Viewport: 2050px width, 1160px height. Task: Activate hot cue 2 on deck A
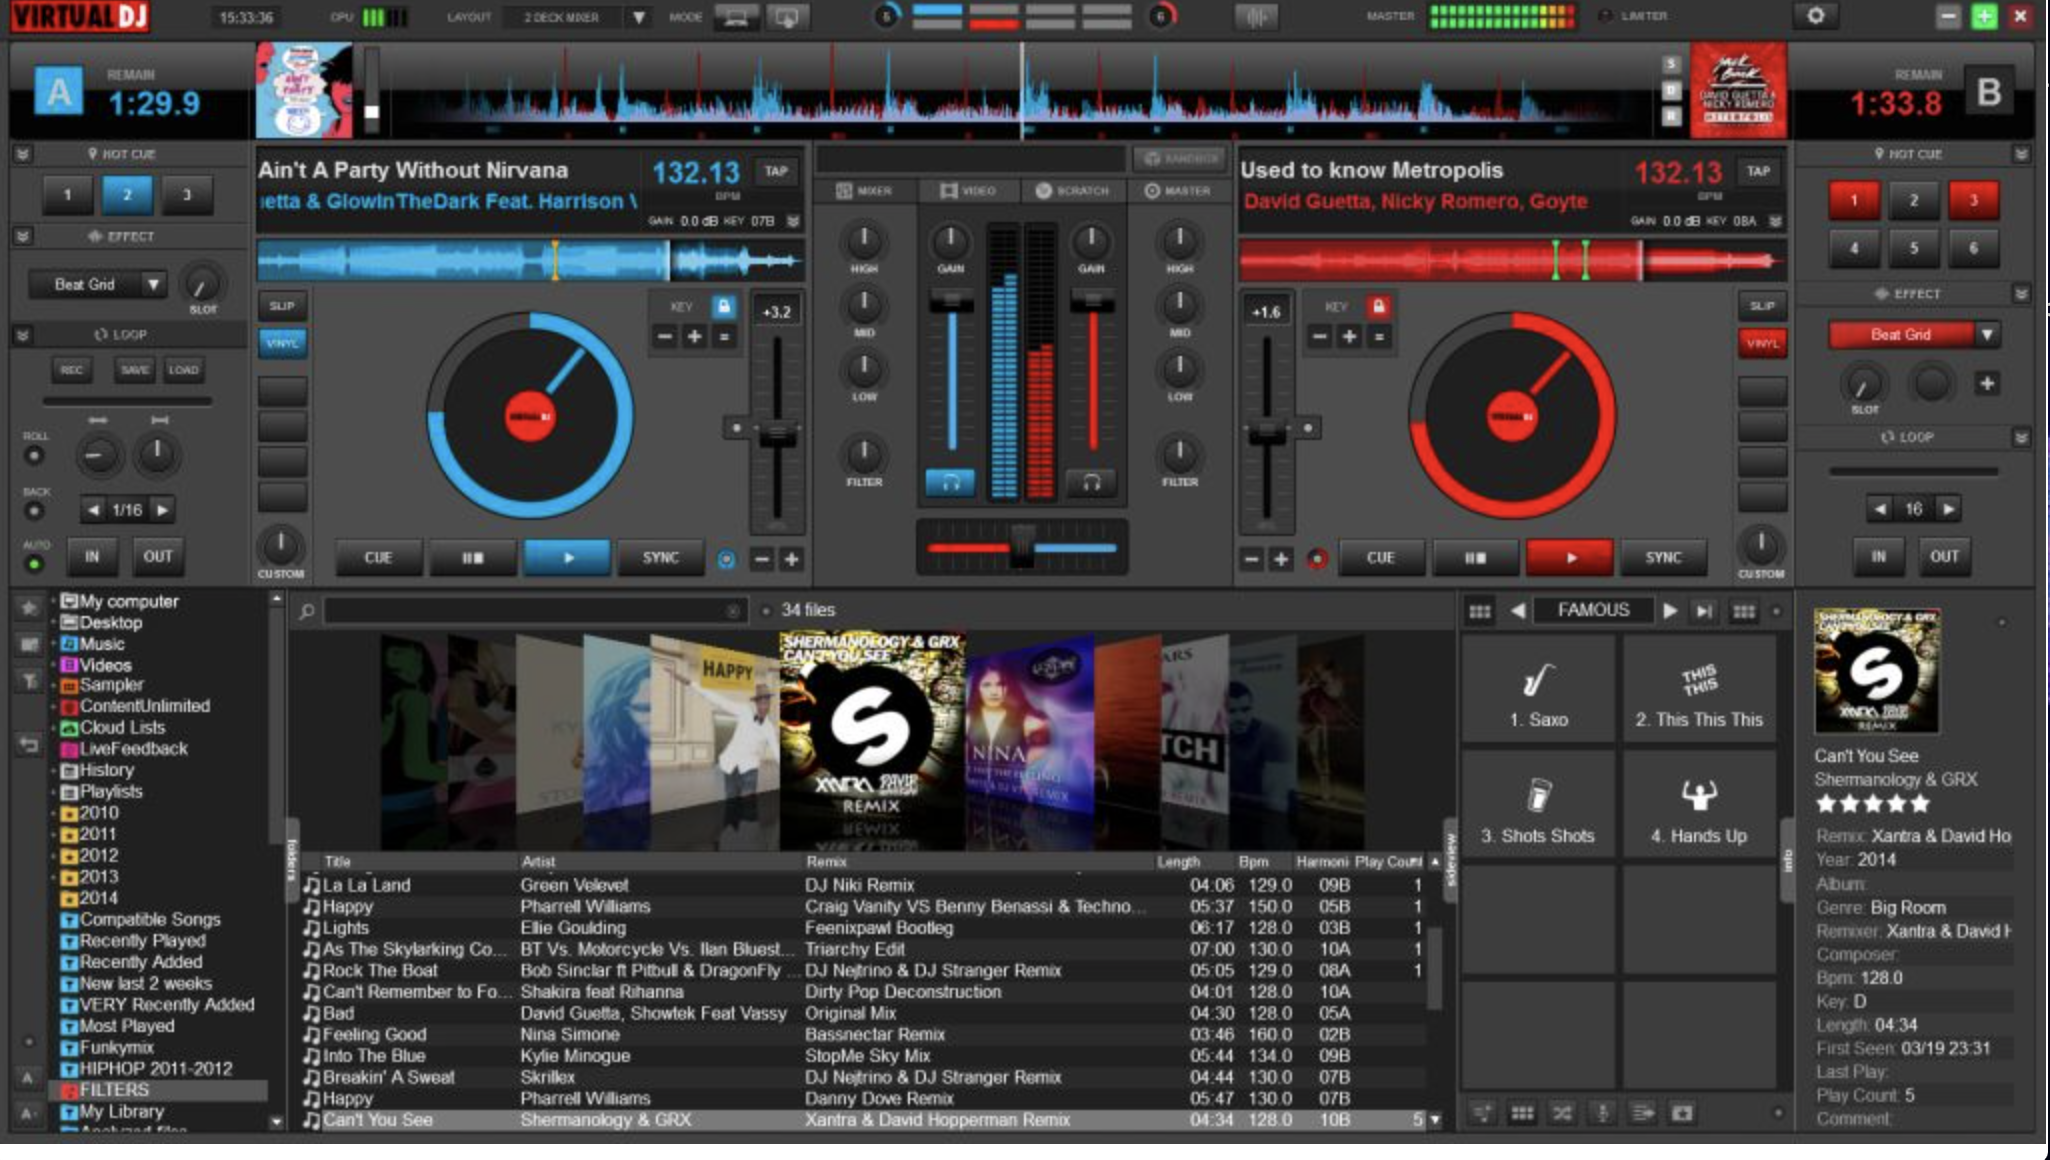click(x=127, y=195)
